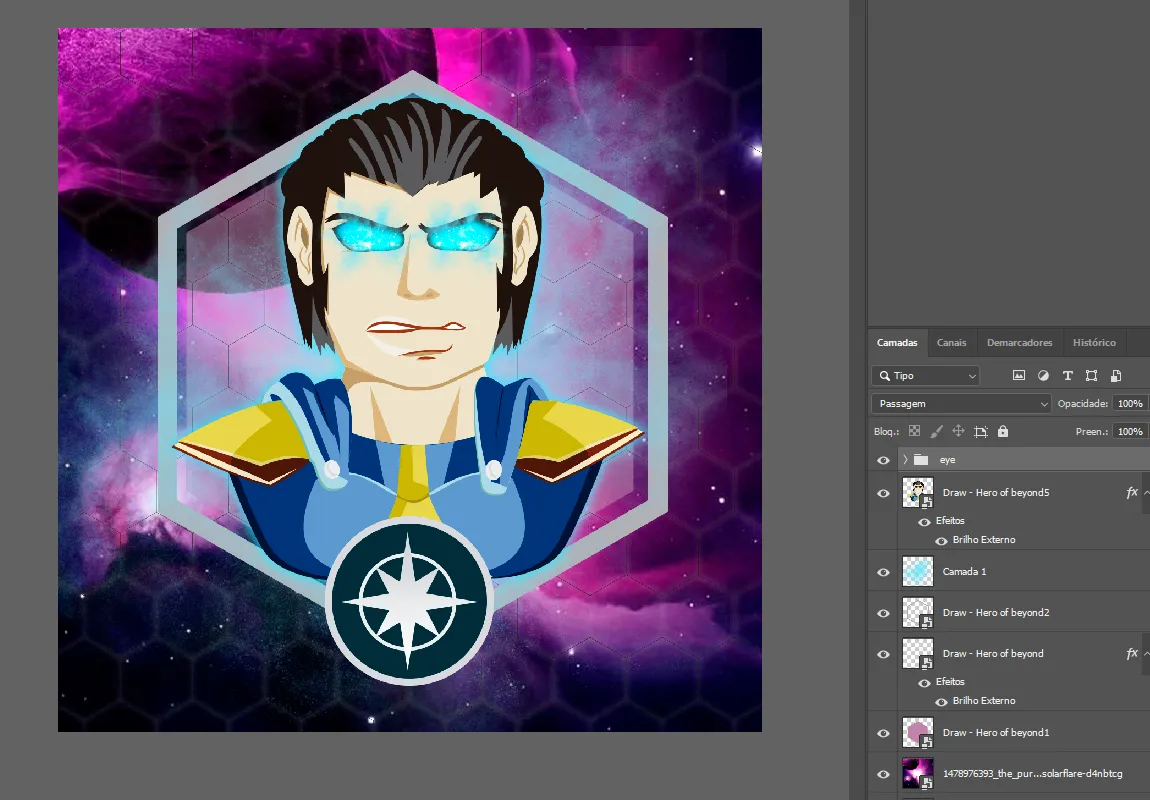Switch to the Camadas tab
This screenshot has height=800, width=1150.
click(897, 342)
